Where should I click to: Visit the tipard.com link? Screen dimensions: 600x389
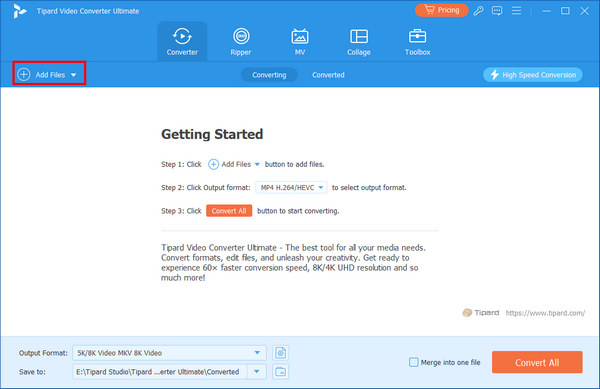coord(545,313)
